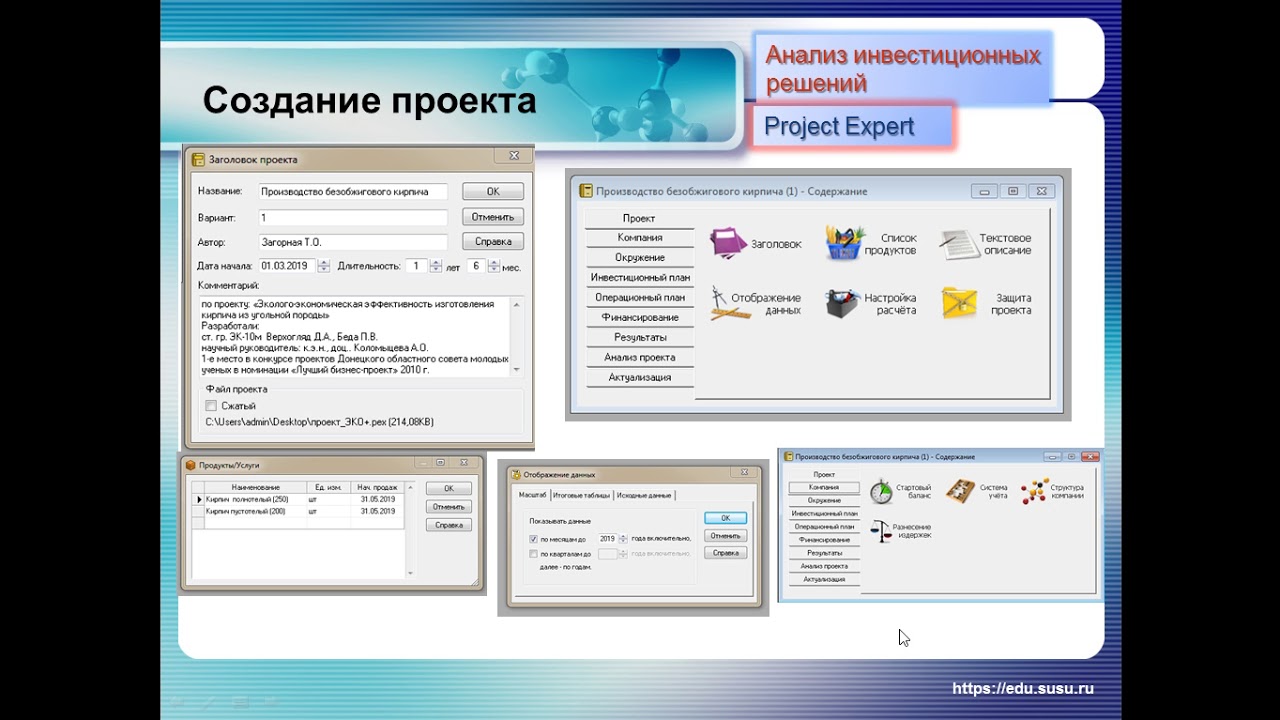Click the Комментарий text area
Viewport: 1280px width, 720px height.
coord(353,336)
